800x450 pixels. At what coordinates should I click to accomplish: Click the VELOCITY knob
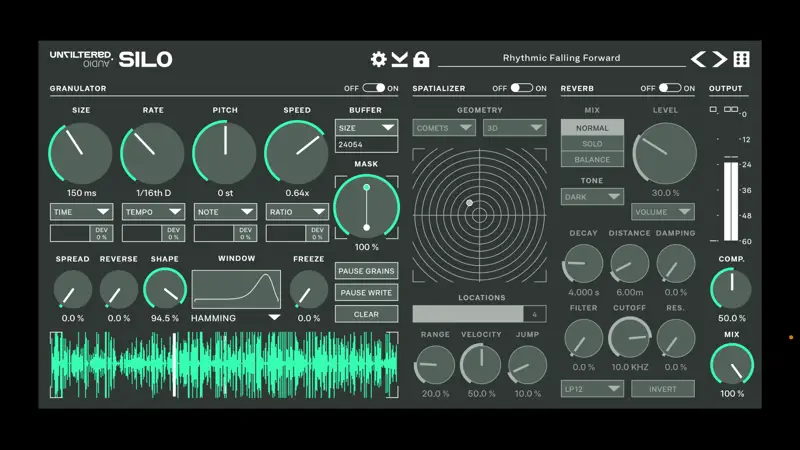481,364
